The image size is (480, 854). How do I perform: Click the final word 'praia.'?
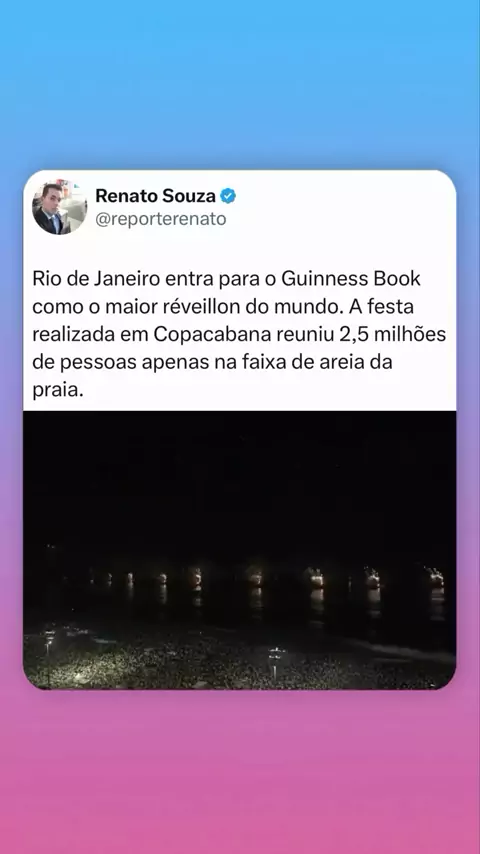coord(58,391)
